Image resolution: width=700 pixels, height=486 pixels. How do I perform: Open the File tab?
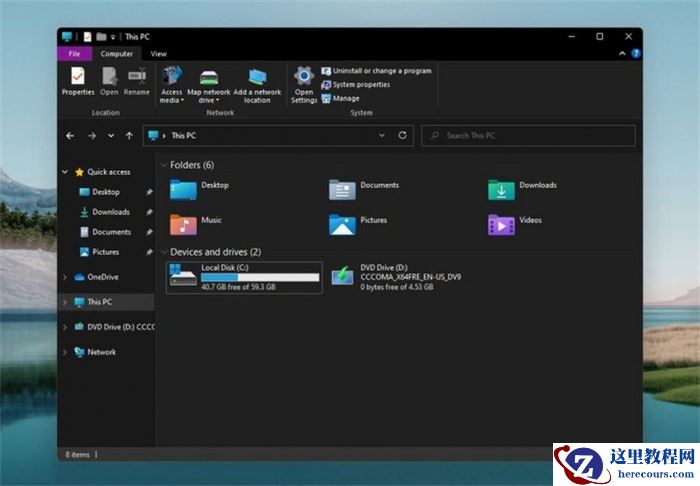[75, 54]
